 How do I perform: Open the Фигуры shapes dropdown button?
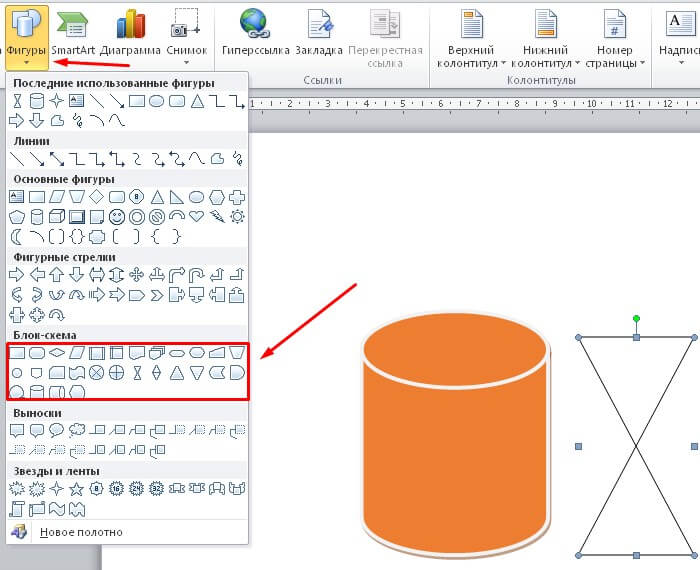tap(27, 37)
